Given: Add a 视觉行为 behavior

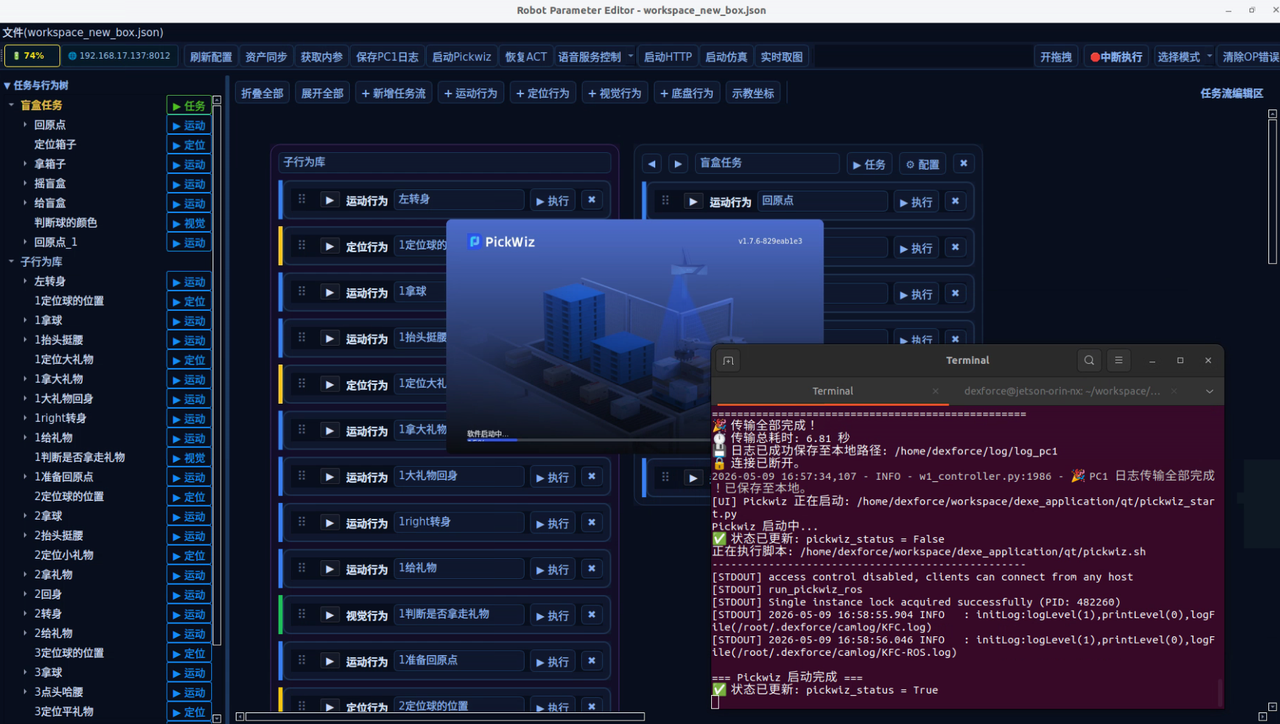Looking at the screenshot, I should [615, 93].
